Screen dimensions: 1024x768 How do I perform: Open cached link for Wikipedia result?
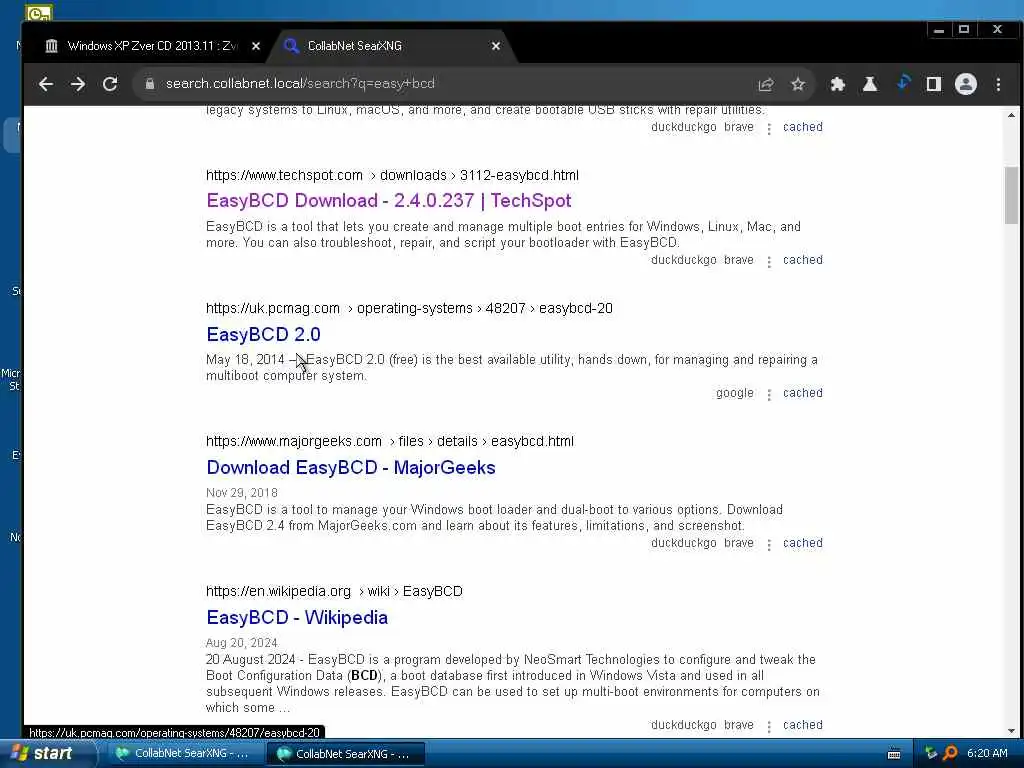[803, 725]
